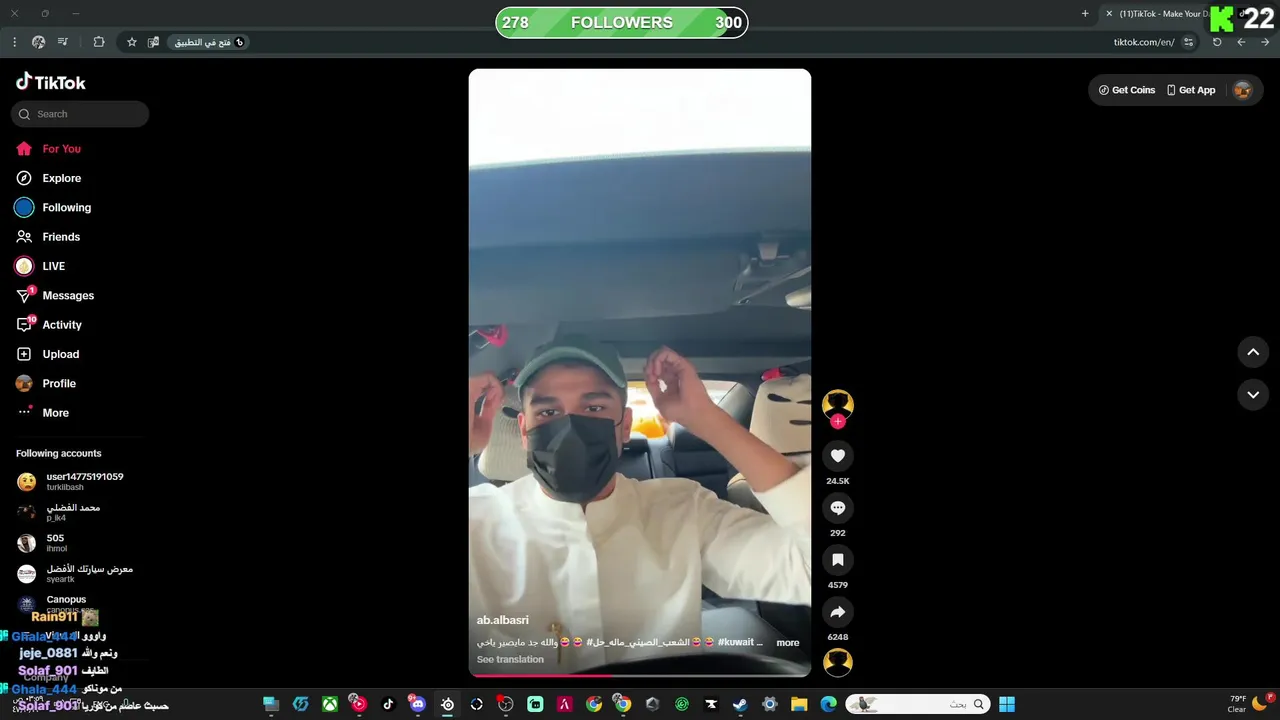This screenshot has height=720, width=1280.
Task: Open the spinning sound disc icon
Action: coord(838,662)
